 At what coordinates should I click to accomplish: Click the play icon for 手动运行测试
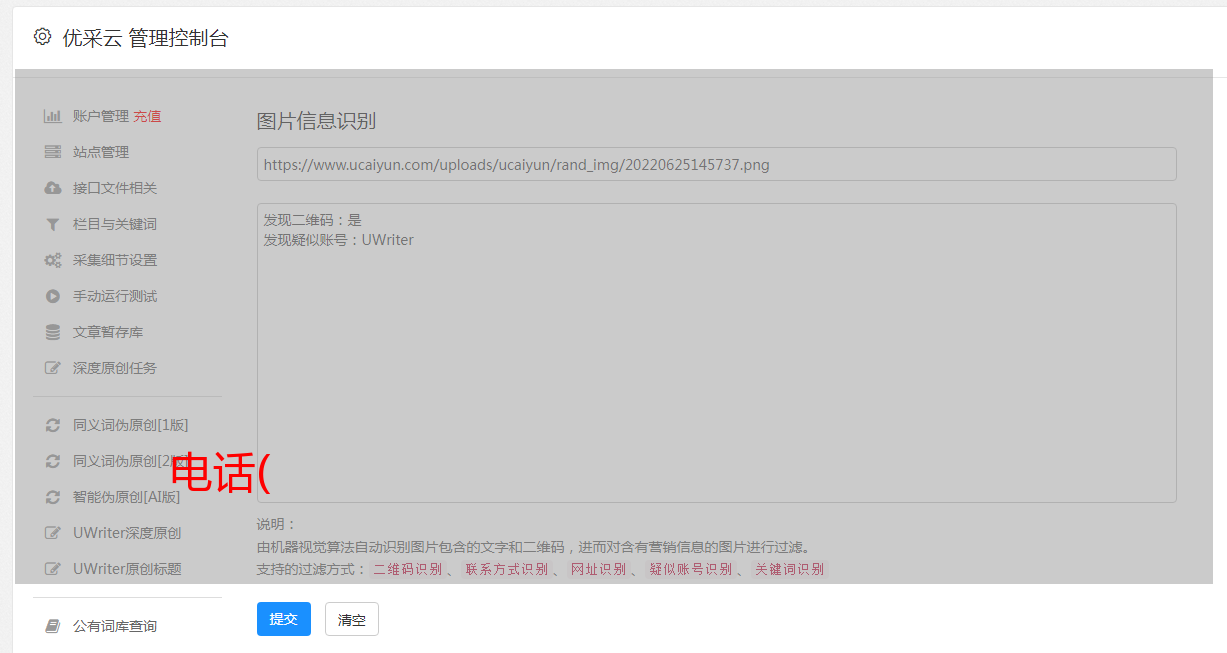tap(53, 296)
